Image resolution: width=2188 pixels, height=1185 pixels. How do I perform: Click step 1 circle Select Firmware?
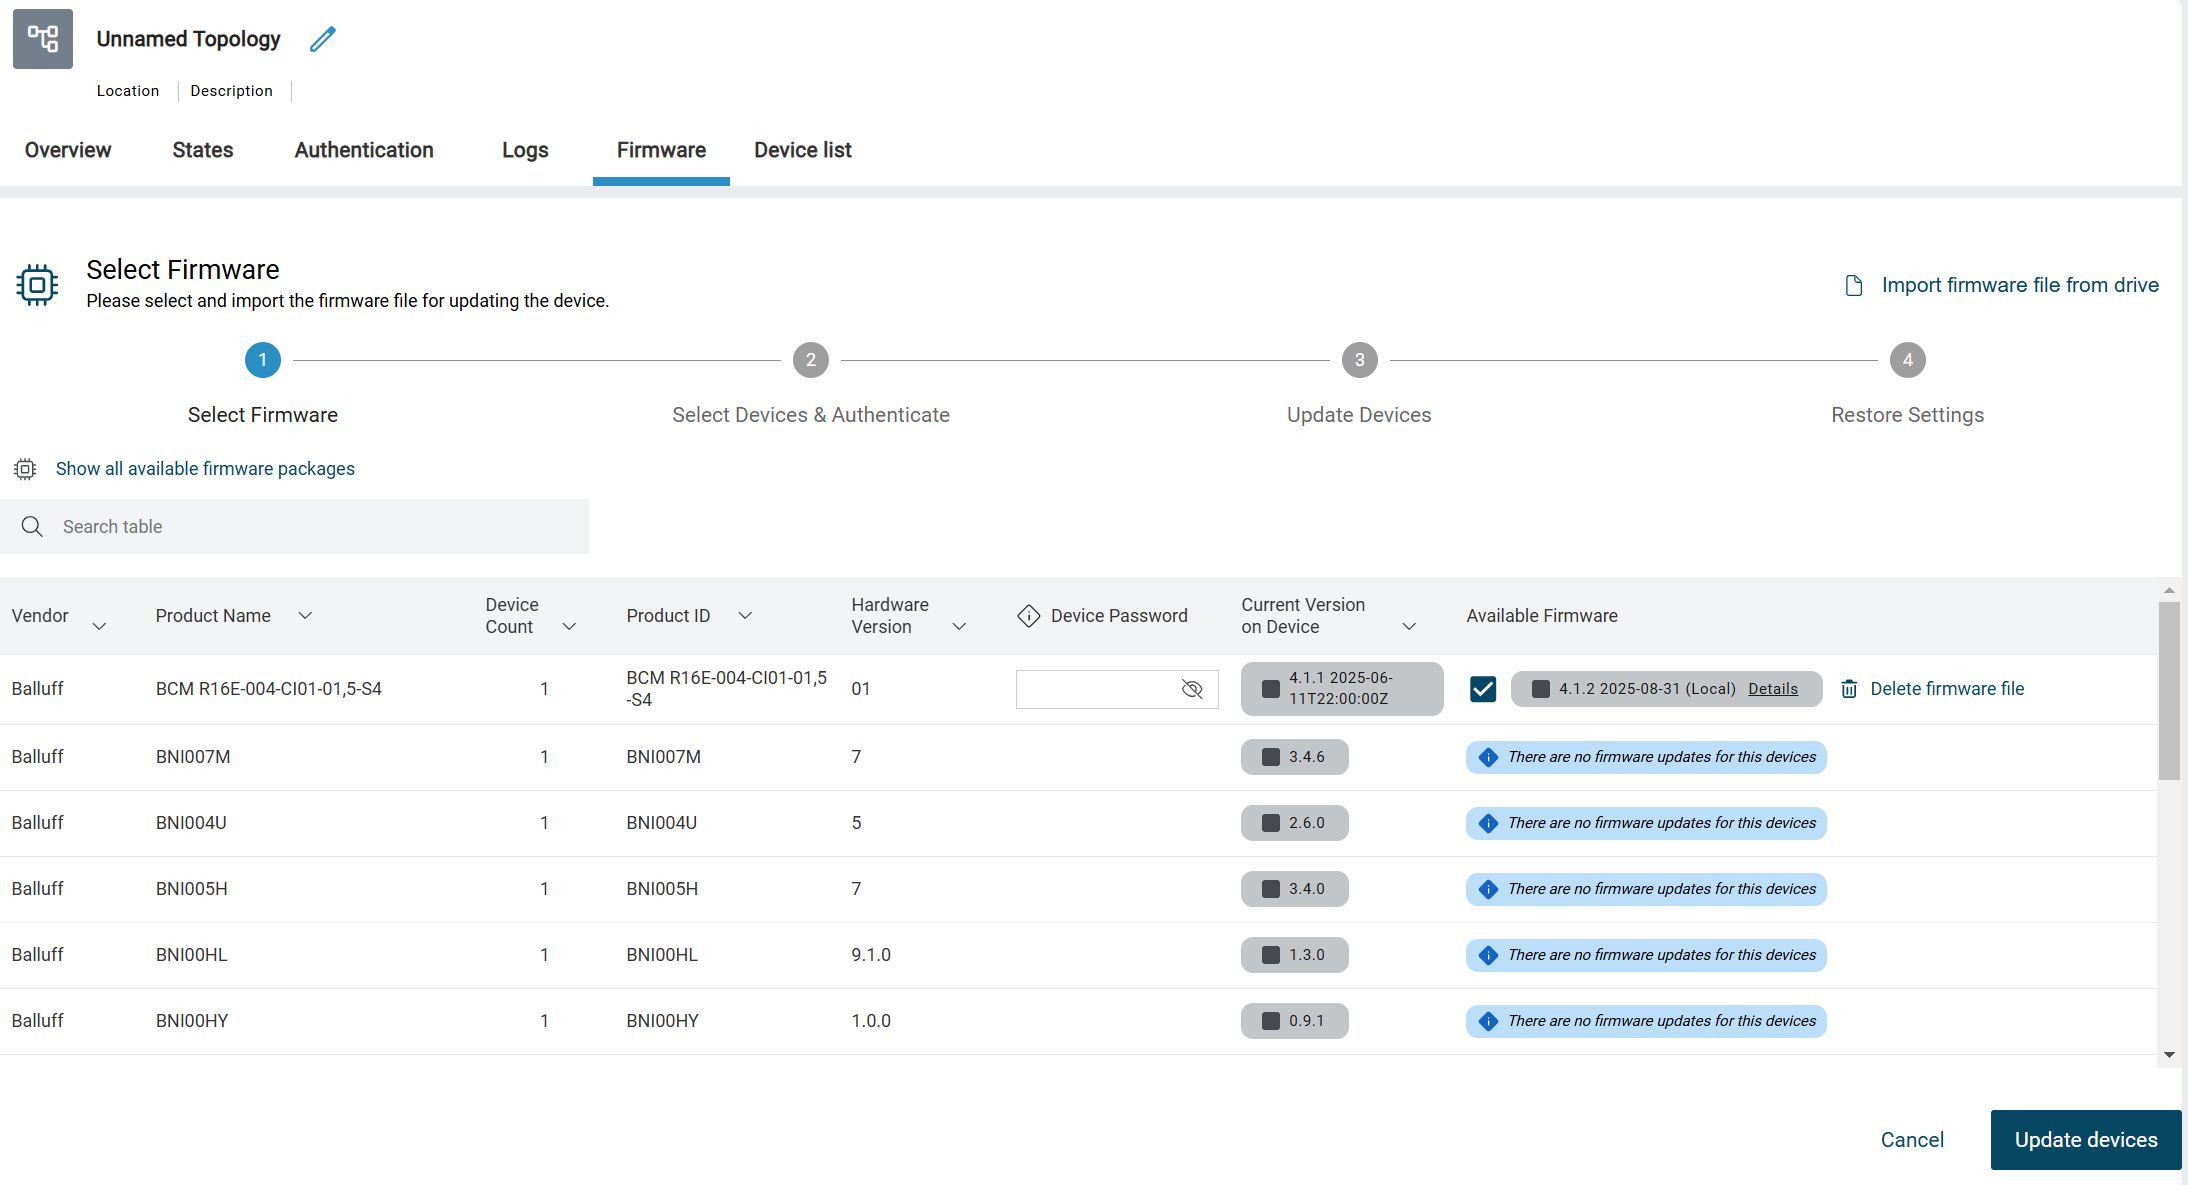(263, 360)
